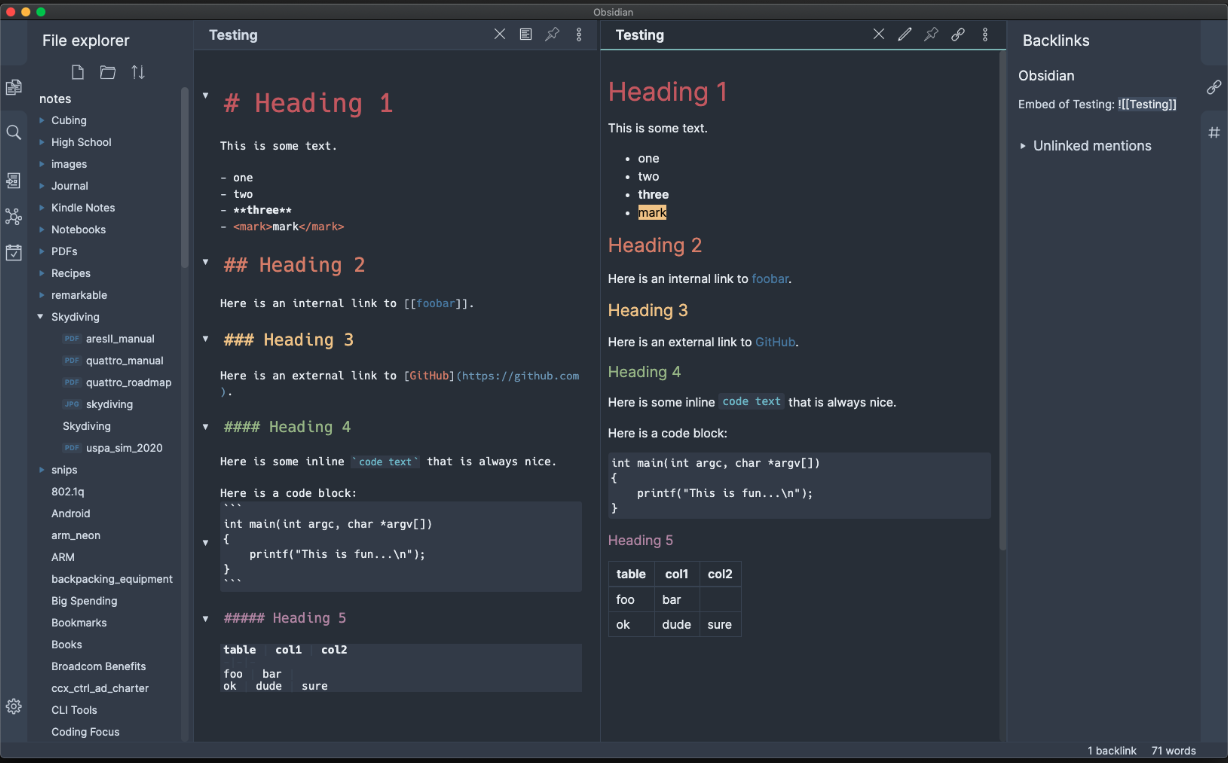This screenshot has width=1228, height=763.
Task: Open today's daily note calendar icon
Action: (x=13, y=253)
